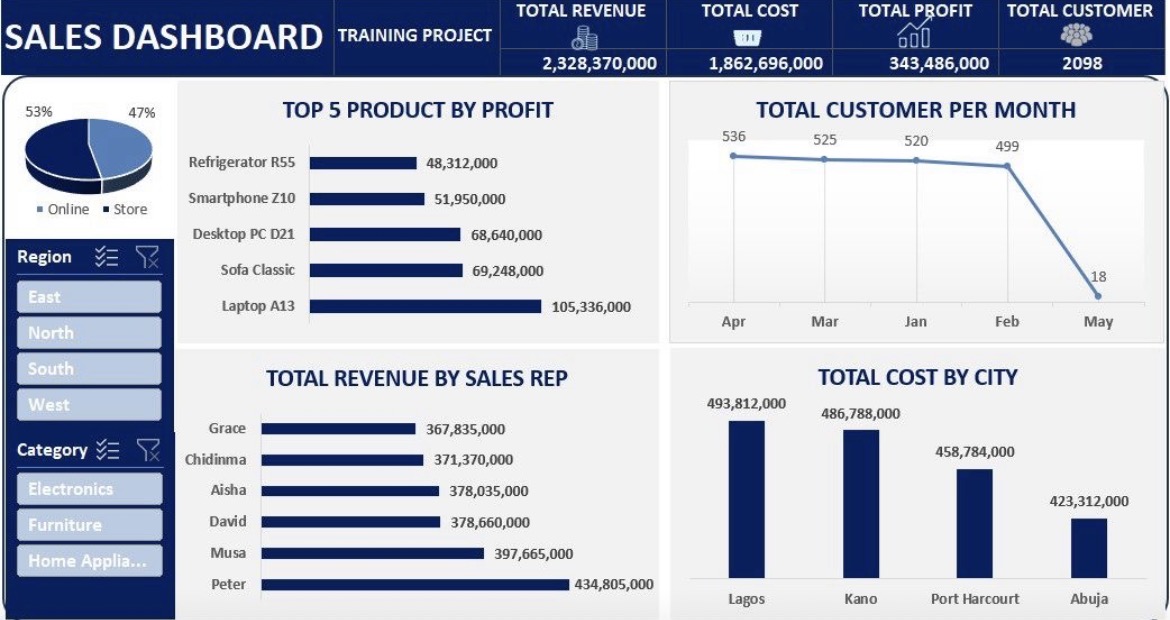
Task: Click the Sofa Classic profit bar
Action: pos(386,270)
